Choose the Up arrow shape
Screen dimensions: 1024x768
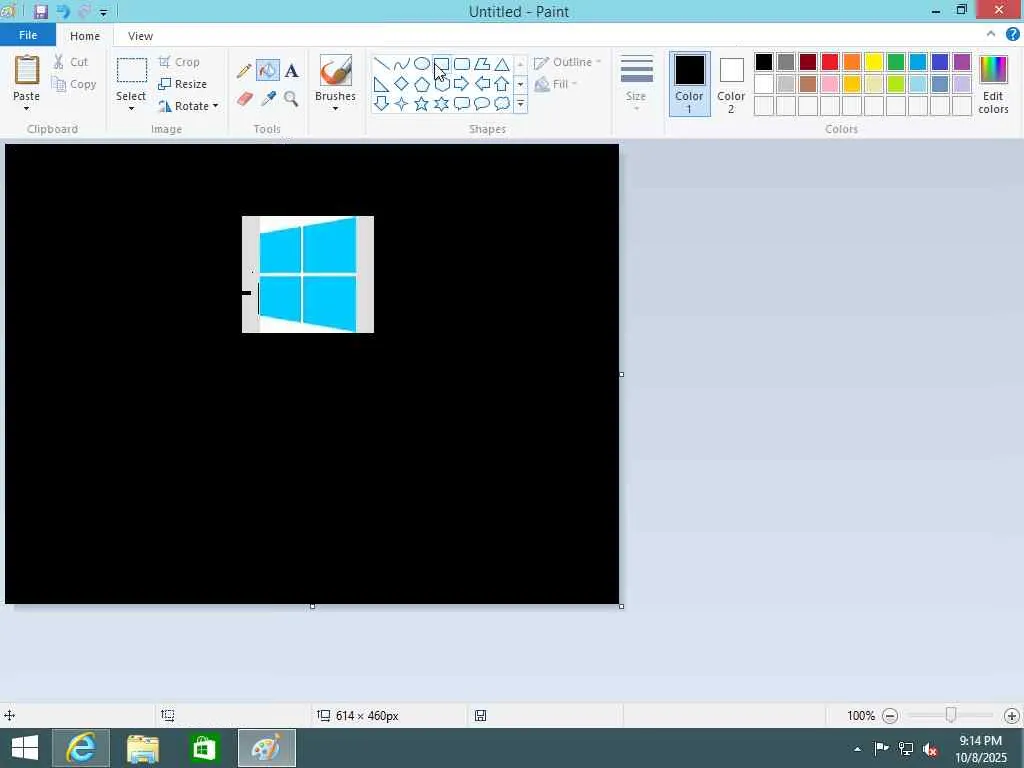[x=502, y=84]
